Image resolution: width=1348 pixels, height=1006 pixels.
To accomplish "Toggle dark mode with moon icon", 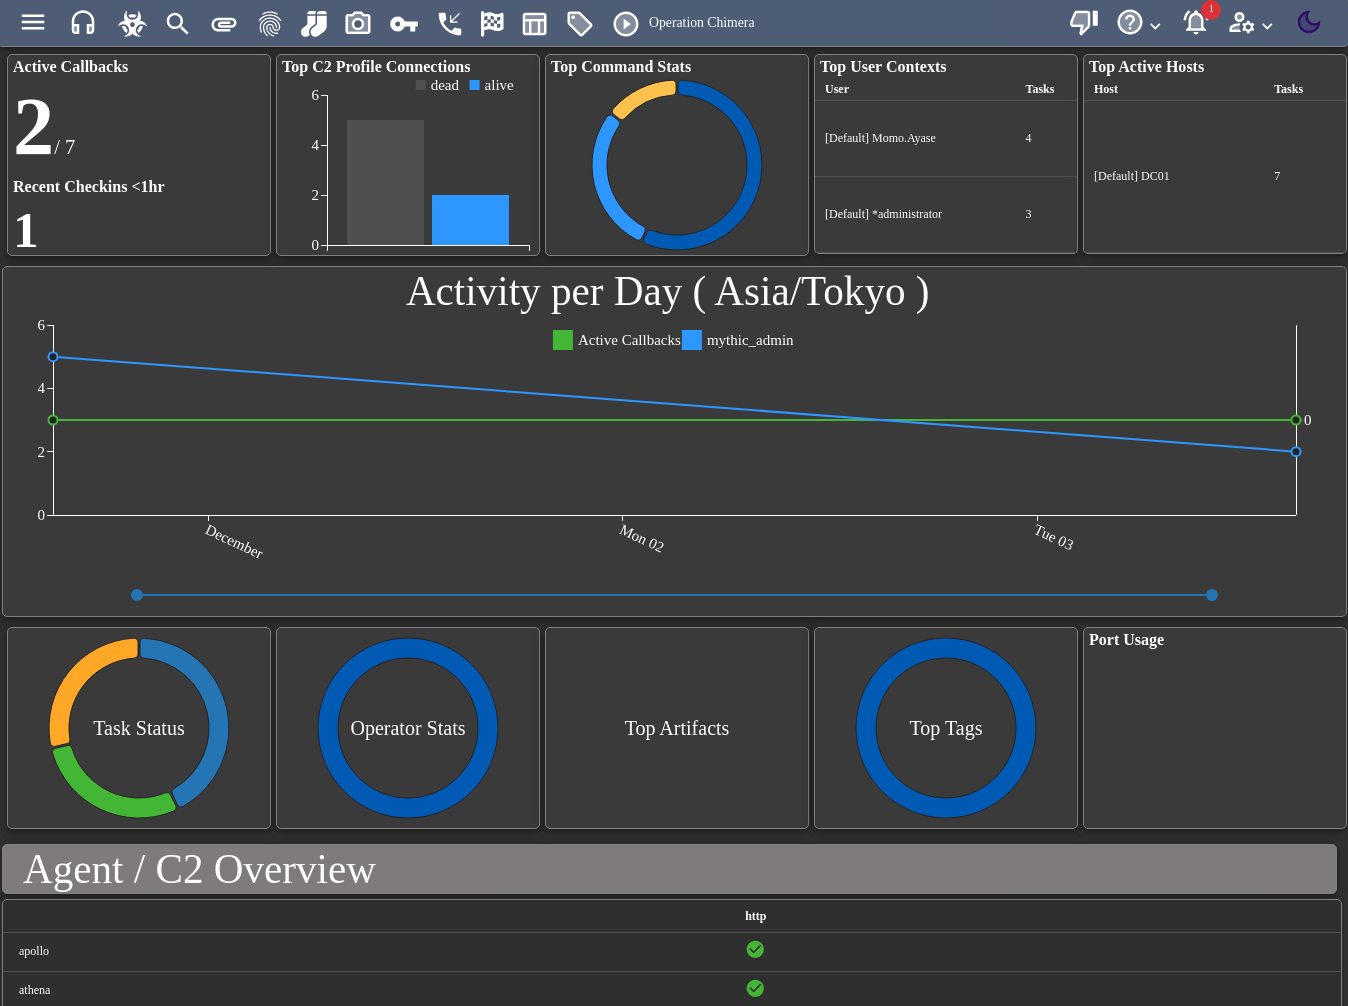I will pyautogui.click(x=1309, y=22).
